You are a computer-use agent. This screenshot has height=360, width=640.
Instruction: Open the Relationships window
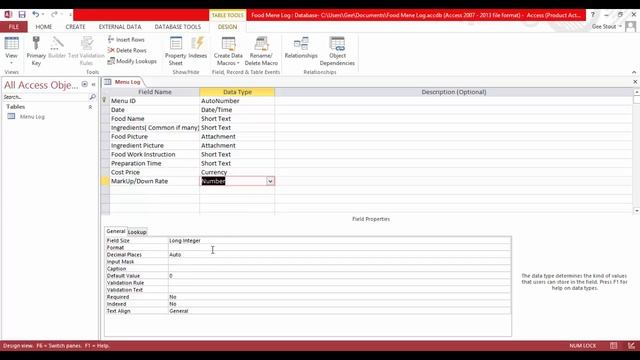click(301, 47)
